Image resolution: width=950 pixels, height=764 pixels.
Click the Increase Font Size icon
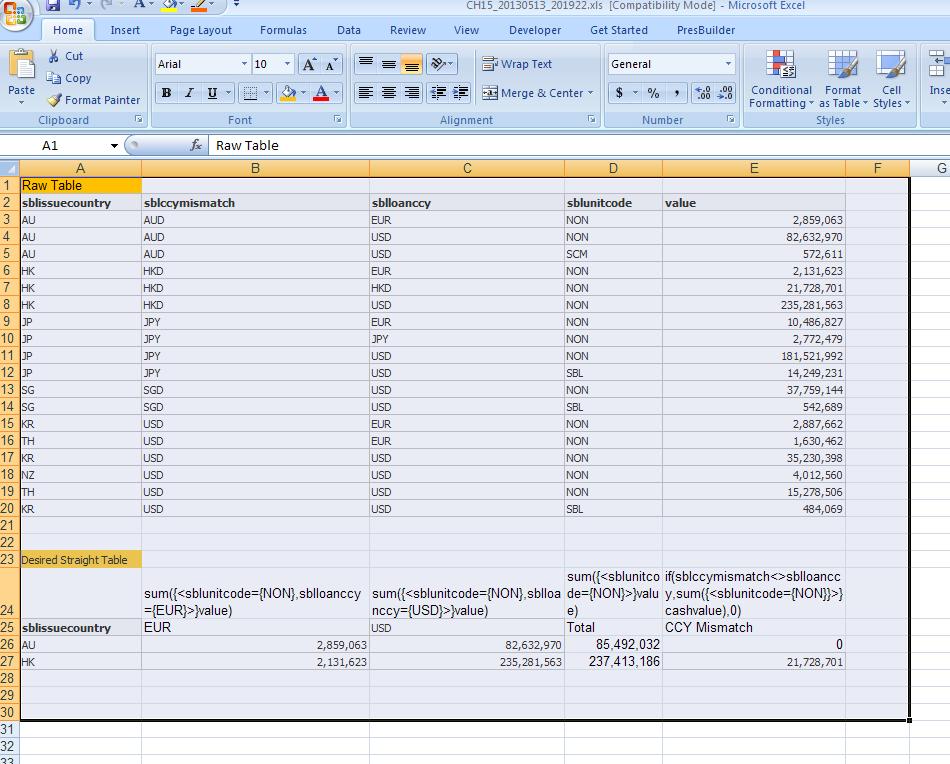[x=309, y=64]
